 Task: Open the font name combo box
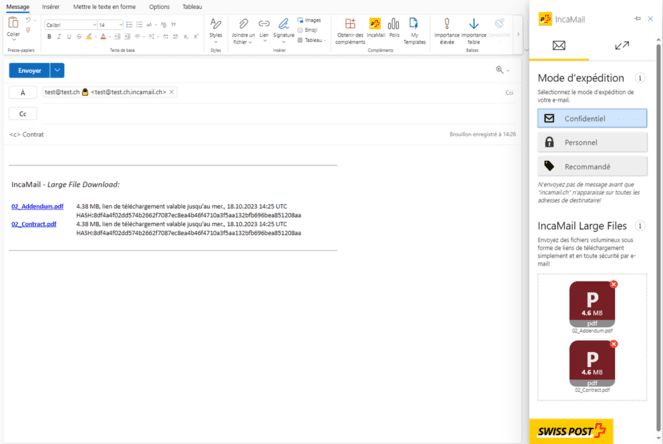[x=70, y=25]
